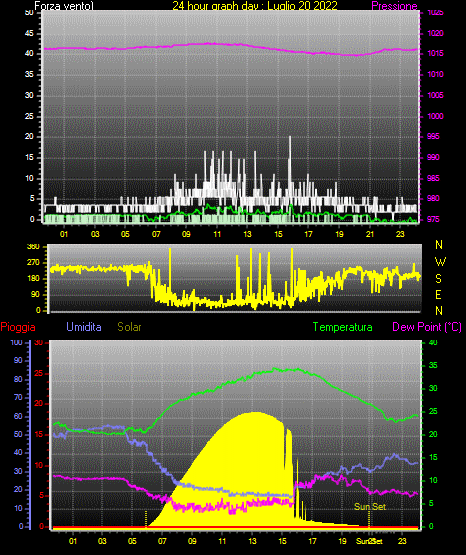Click the 25 value on the wind speed axis
466x555 pixels.
pyautogui.click(x=29, y=116)
